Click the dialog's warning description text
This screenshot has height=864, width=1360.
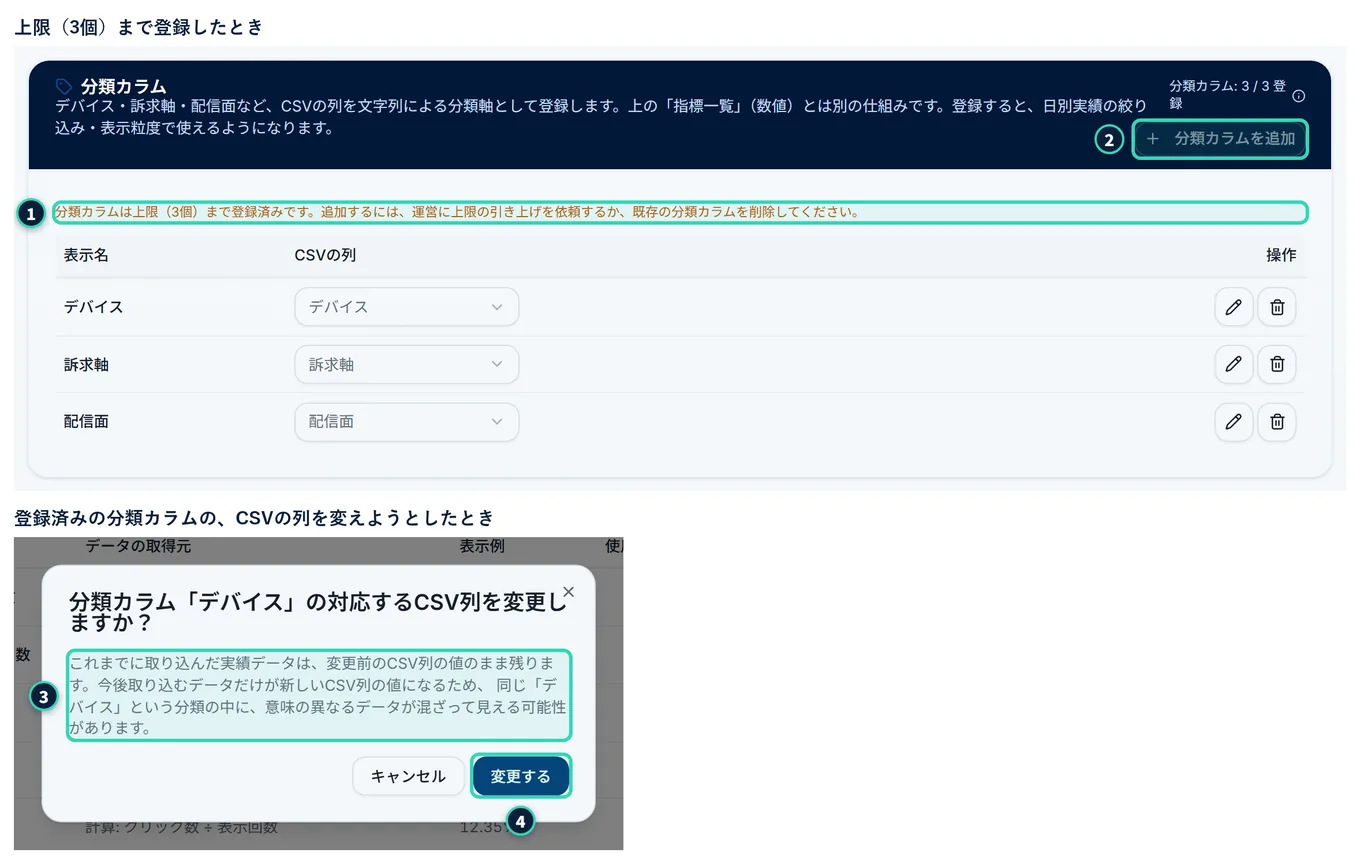(319, 695)
